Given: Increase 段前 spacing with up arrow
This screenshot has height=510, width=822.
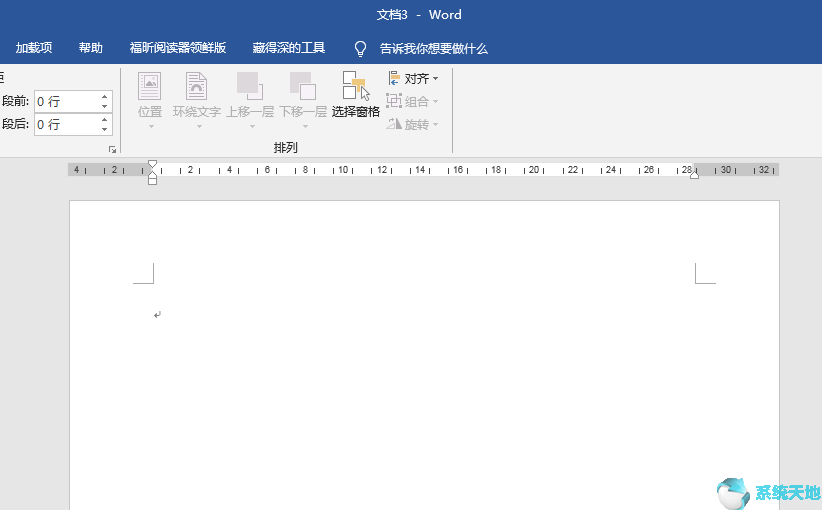Looking at the screenshot, I should click(105, 97).
